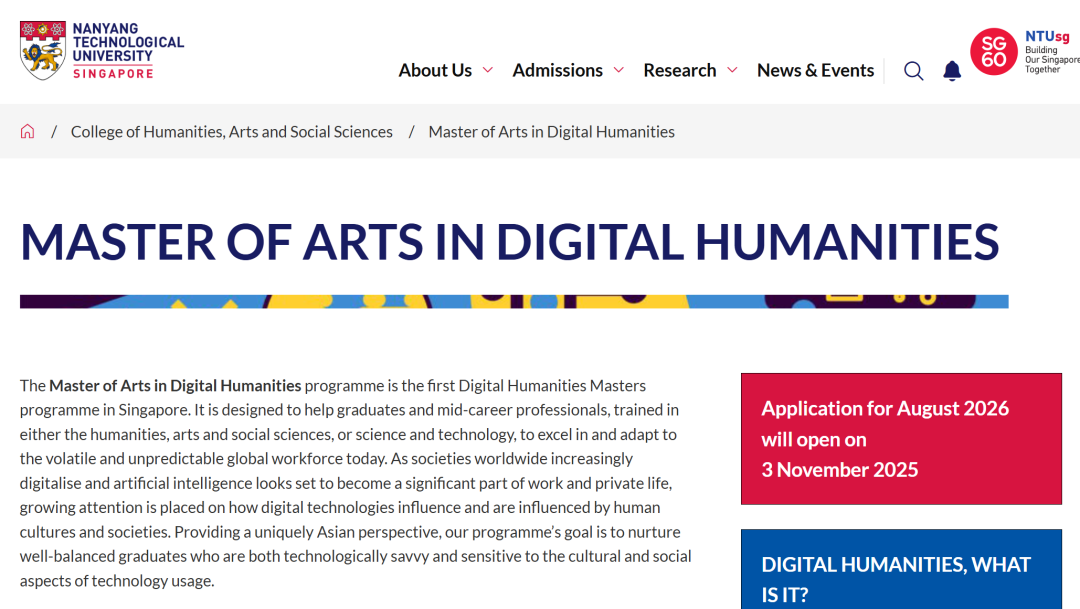Open the News & Events menu item

click(815, 70)
